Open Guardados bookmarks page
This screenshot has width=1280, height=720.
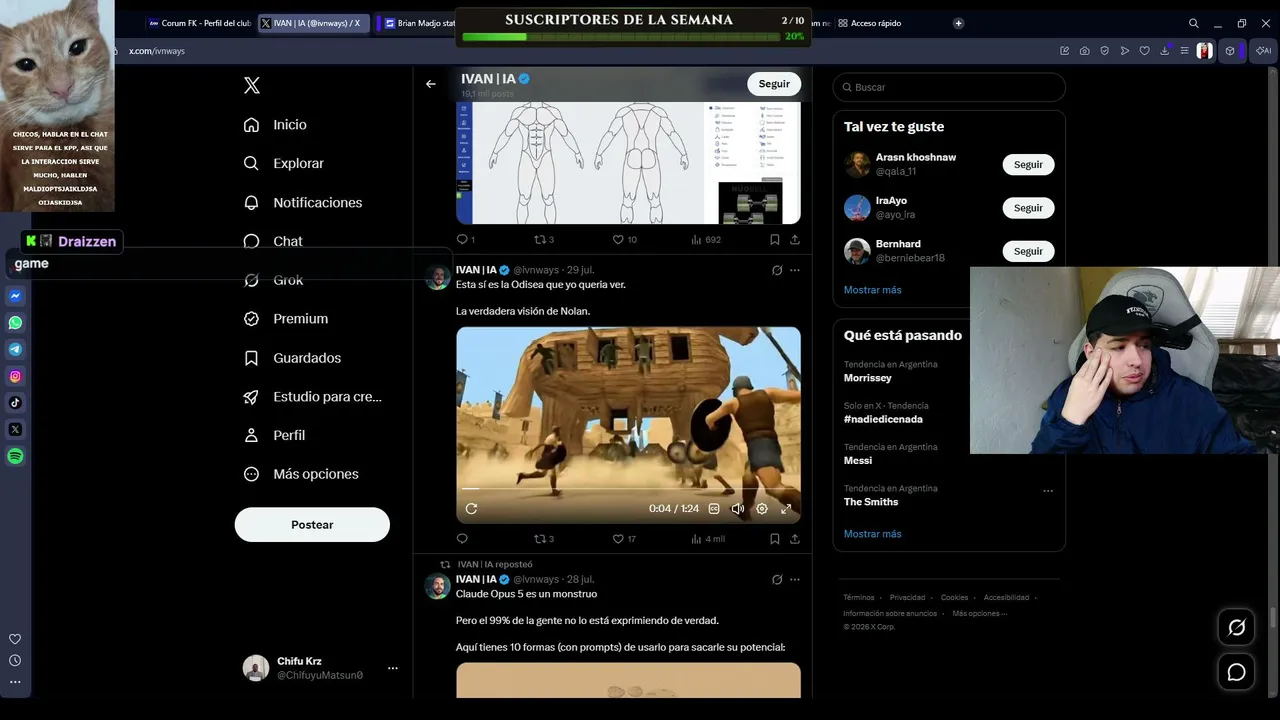click(x=292, y=358)
